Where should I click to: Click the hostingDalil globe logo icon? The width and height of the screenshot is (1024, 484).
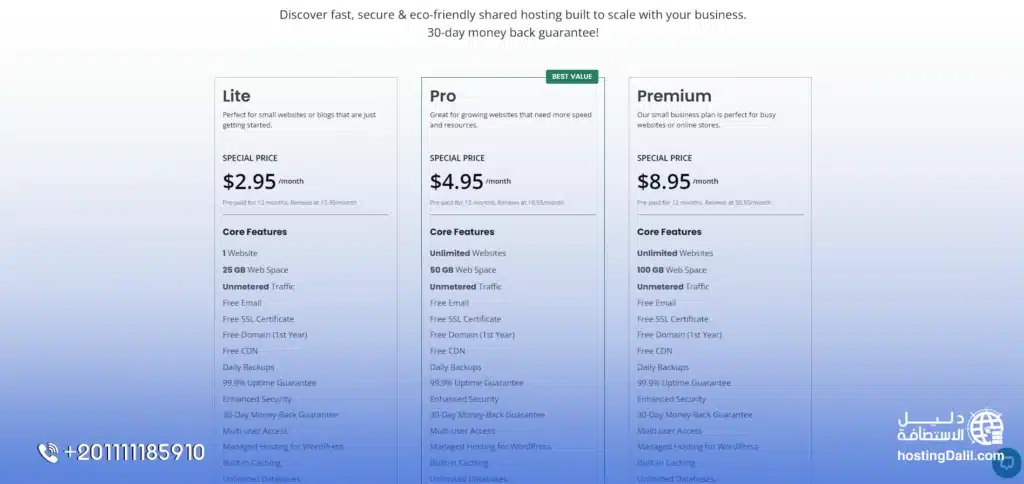pos(987,427)
